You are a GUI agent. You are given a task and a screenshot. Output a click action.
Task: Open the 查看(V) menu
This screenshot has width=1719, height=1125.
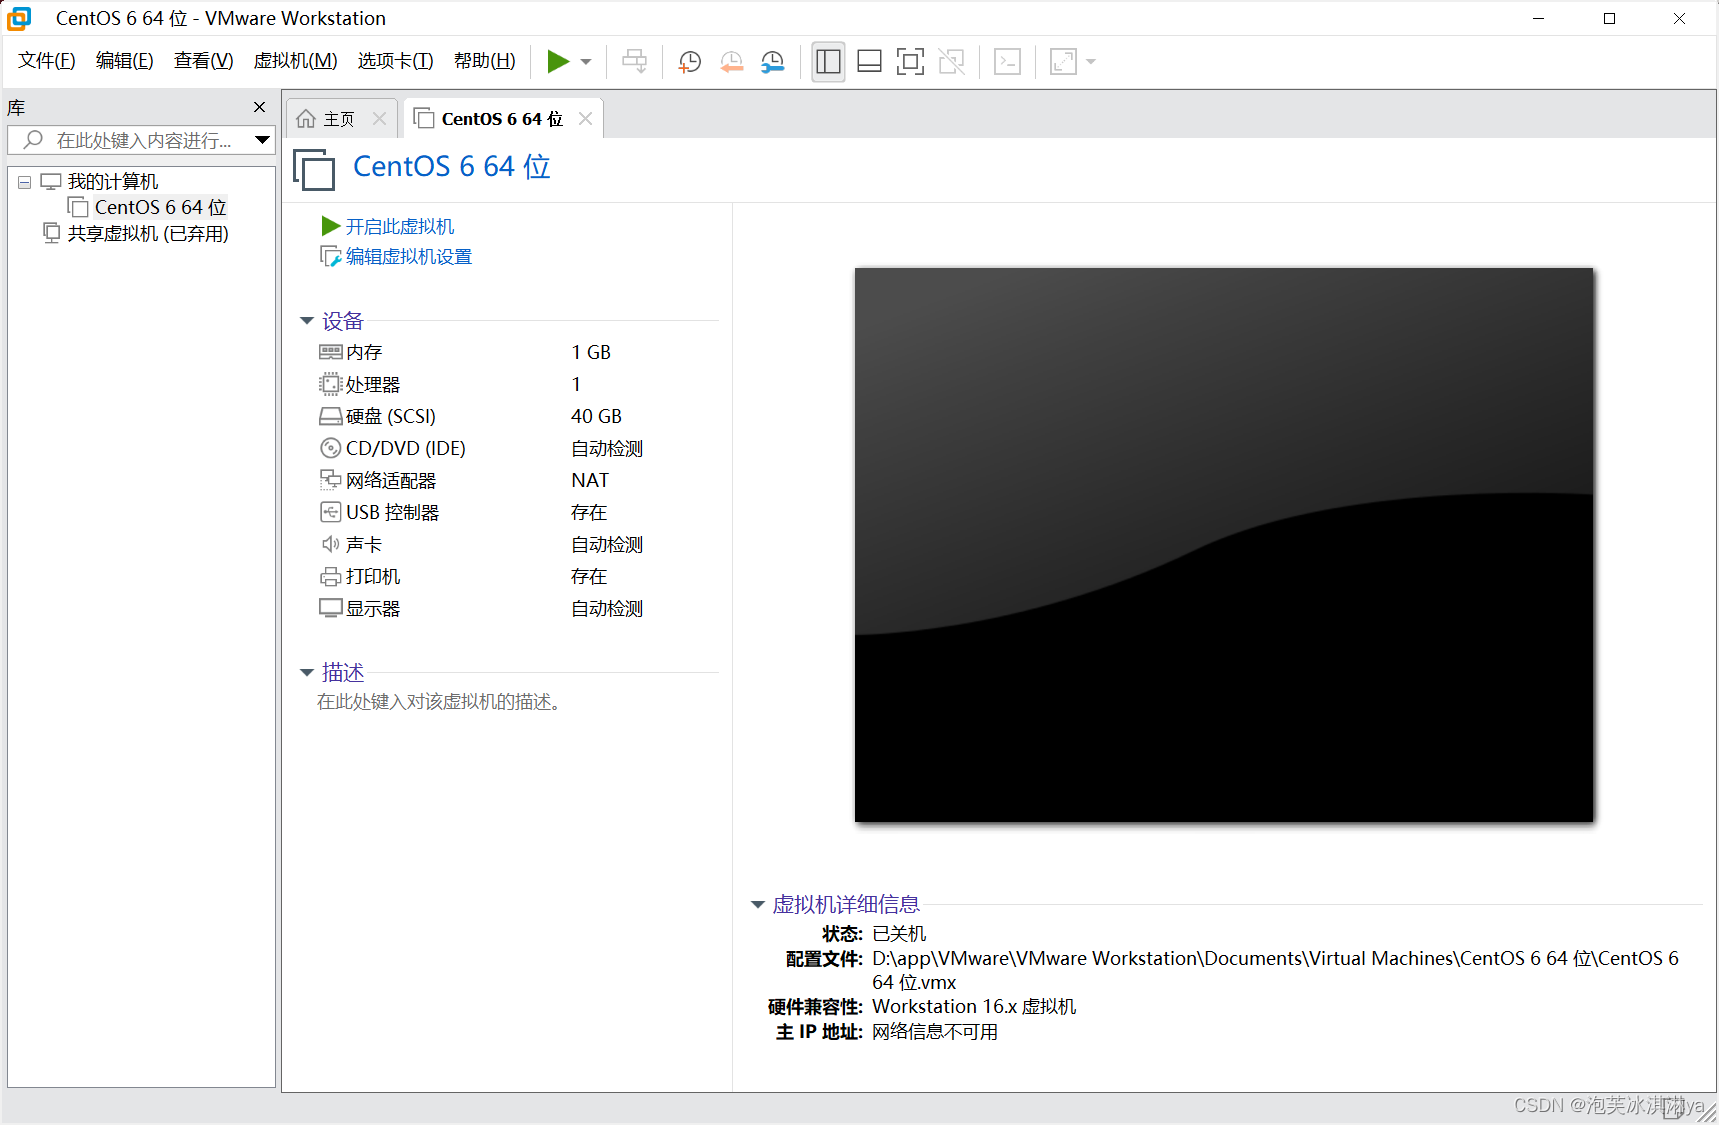click(203, 61)
